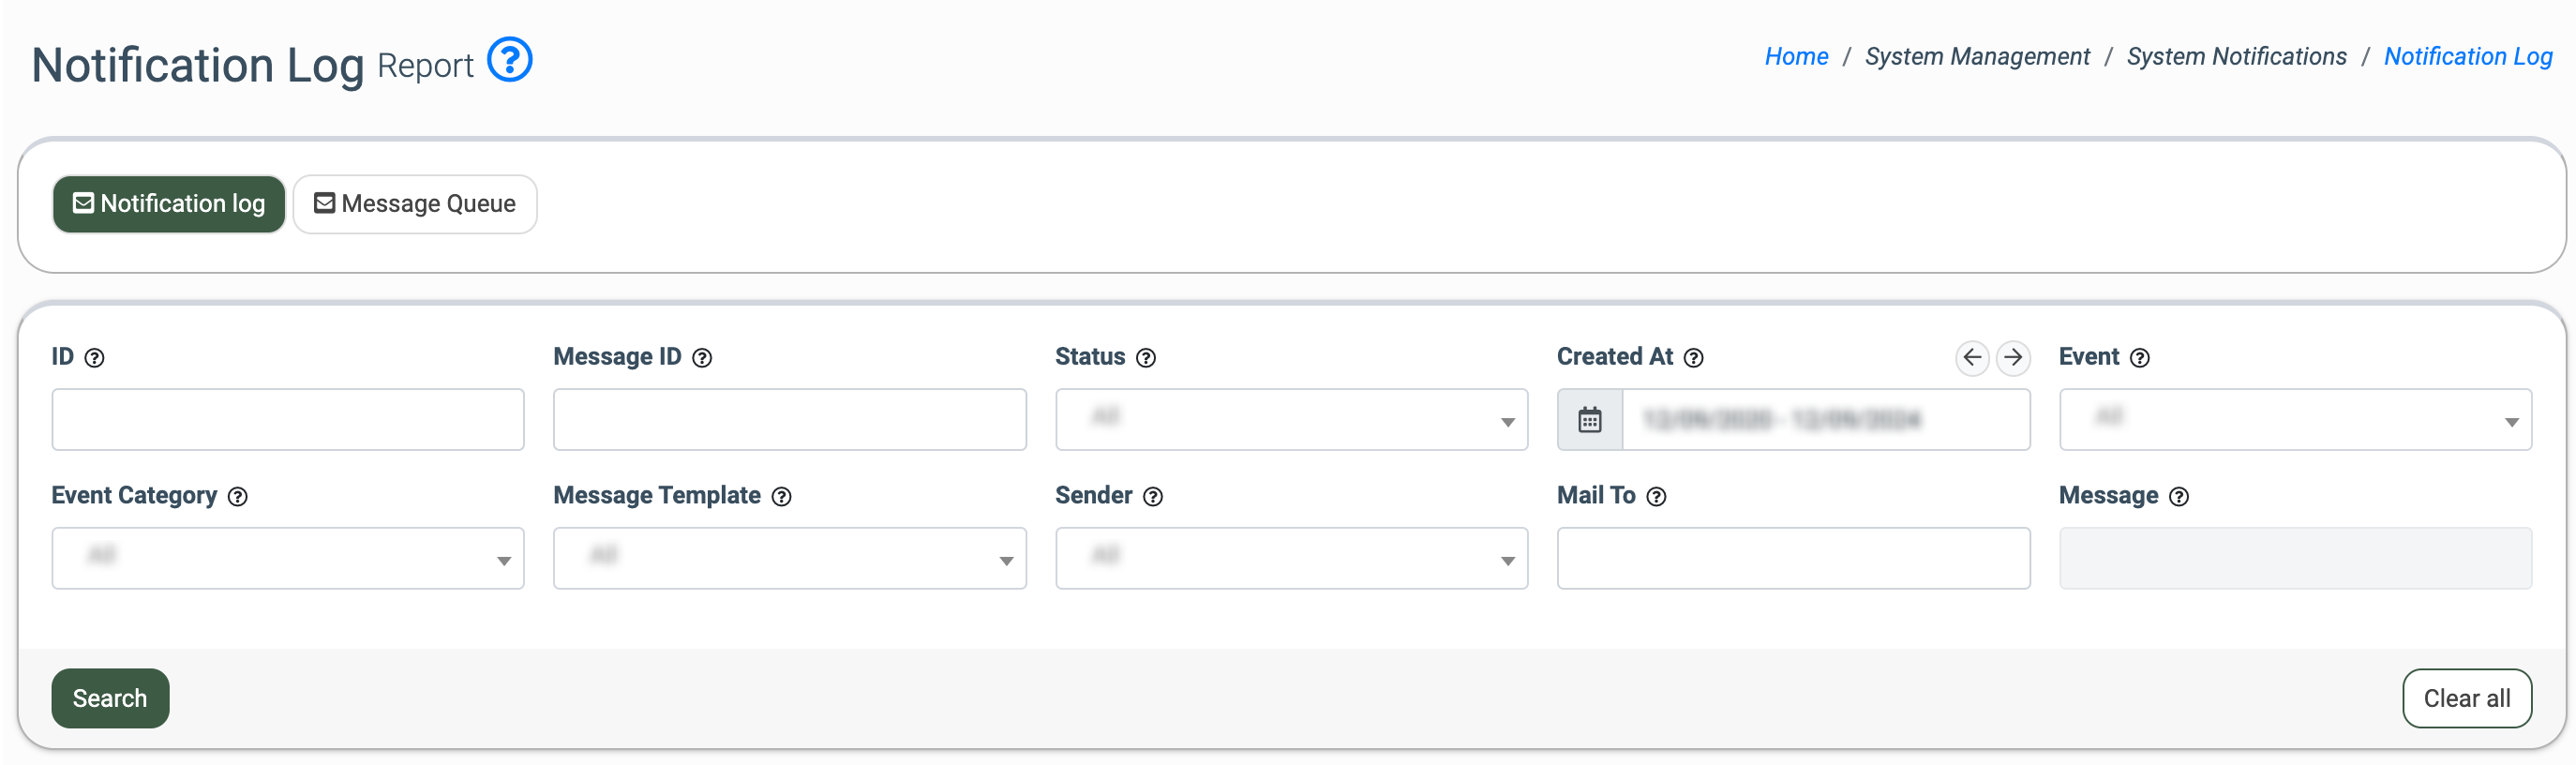
Task: Click the Status field help icon
Action: click(1146, 358)
